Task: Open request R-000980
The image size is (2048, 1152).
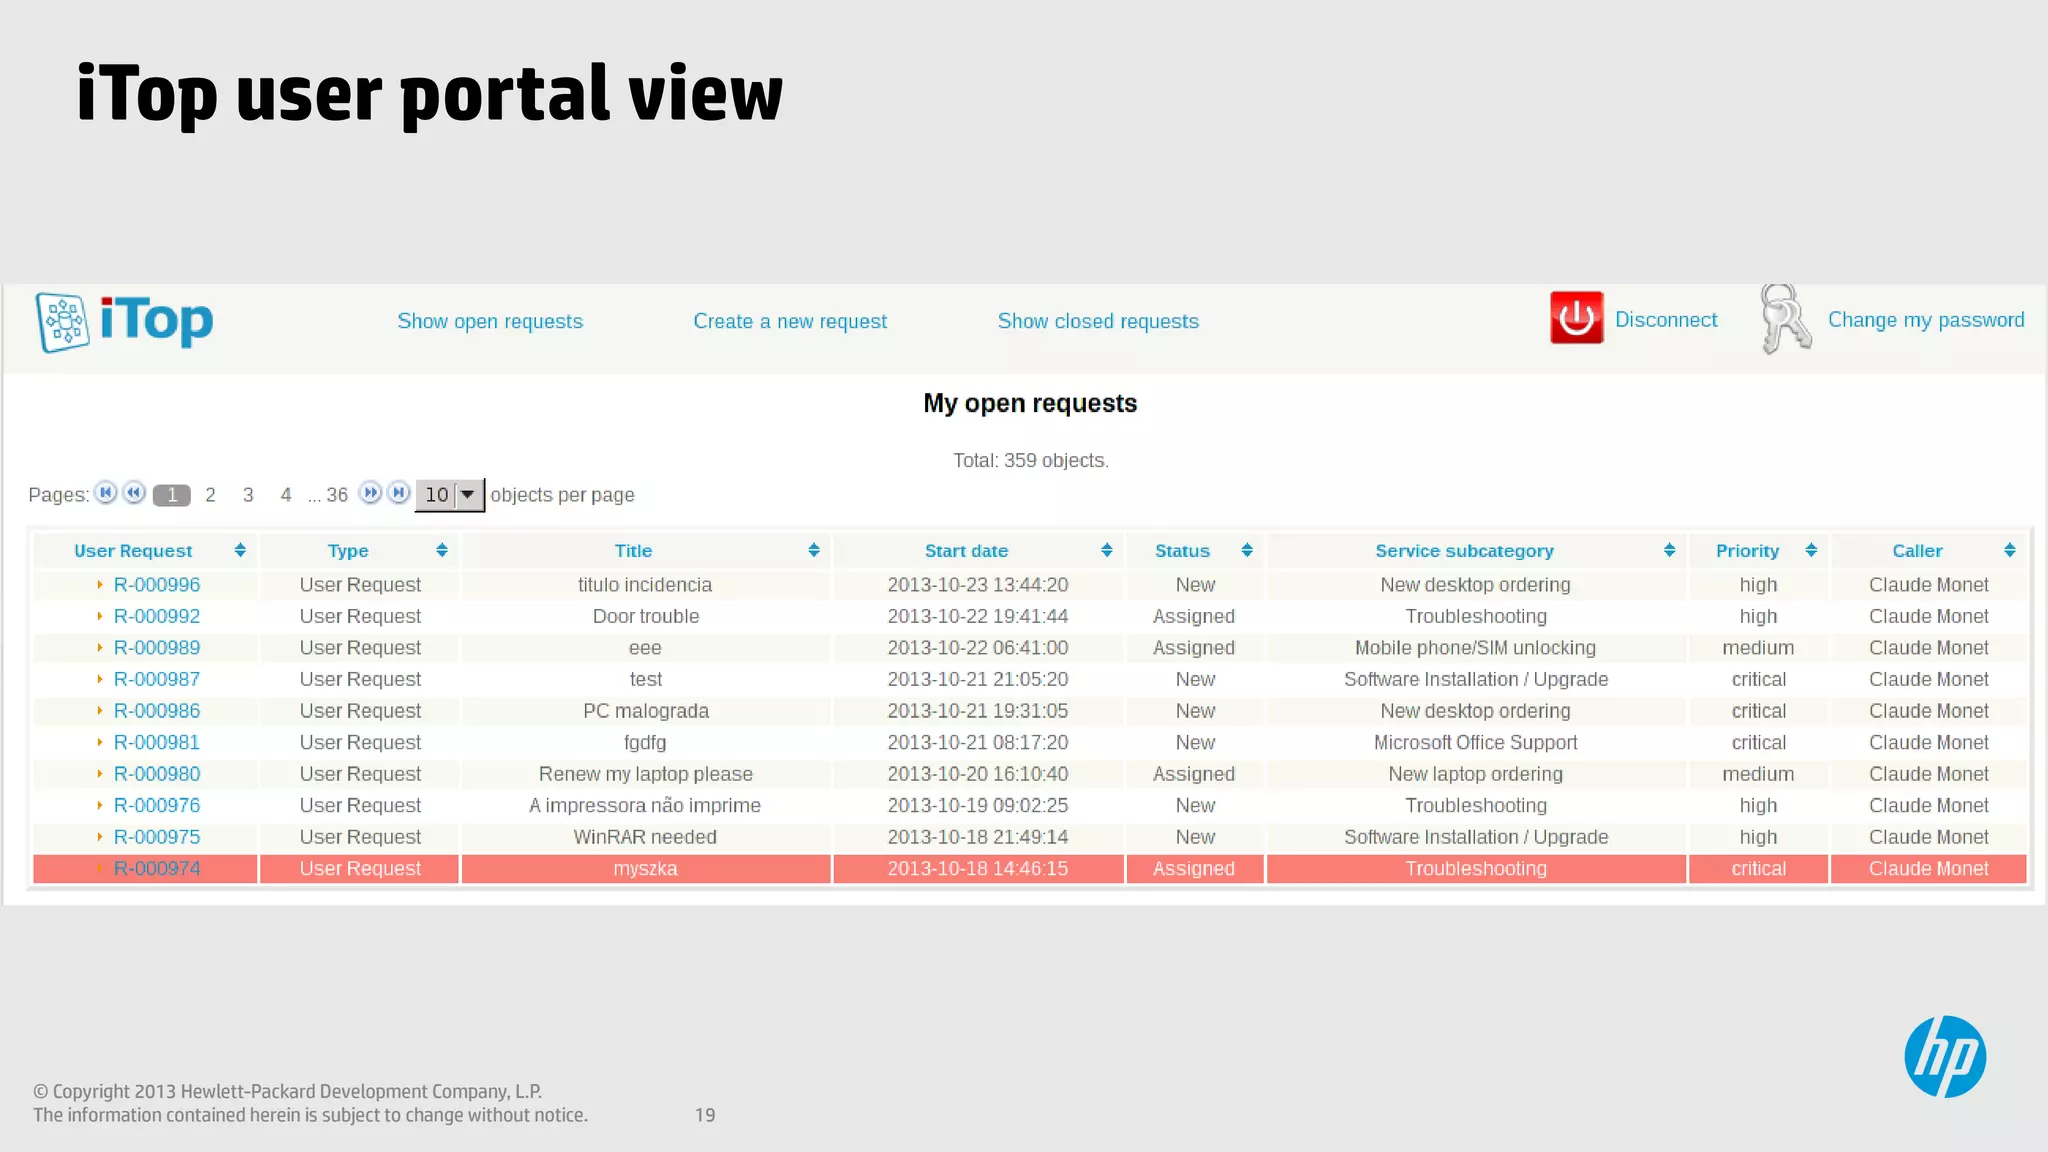Action: [157, 774]
